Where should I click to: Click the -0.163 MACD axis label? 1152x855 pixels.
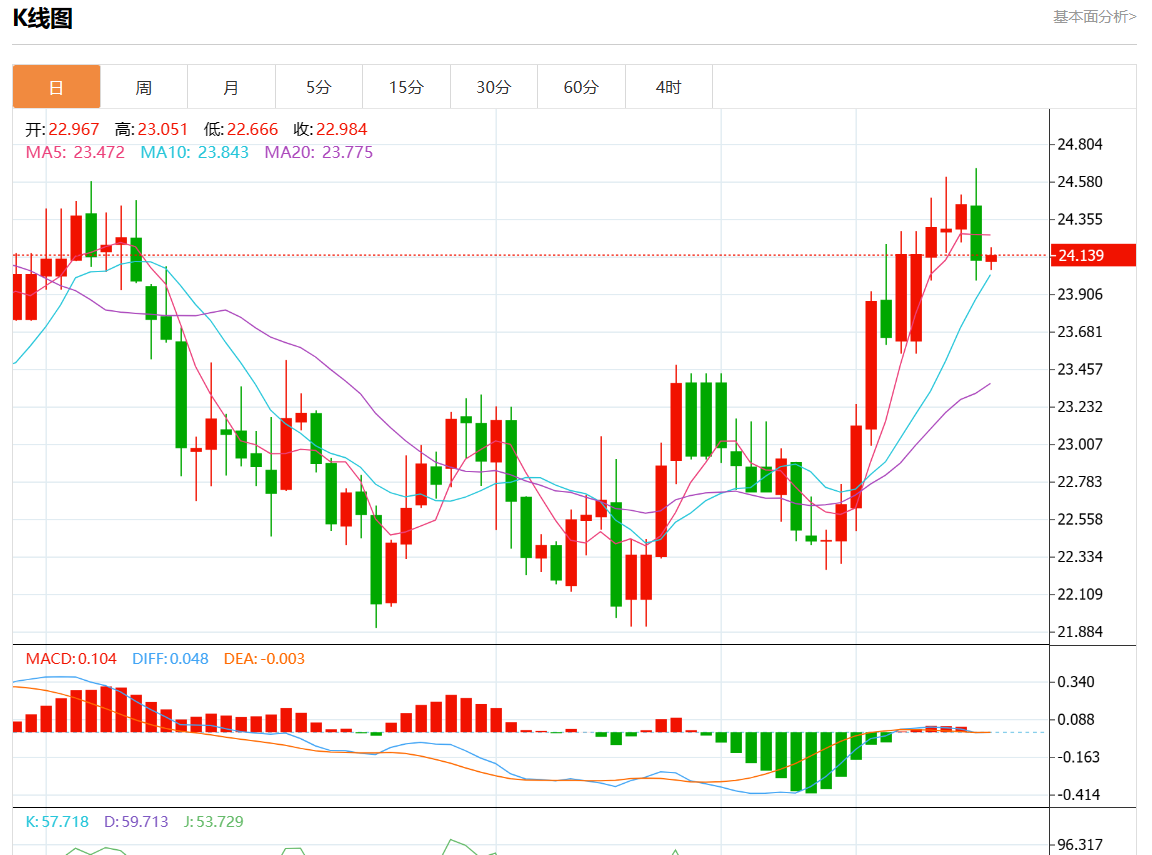pos(1078,757)
